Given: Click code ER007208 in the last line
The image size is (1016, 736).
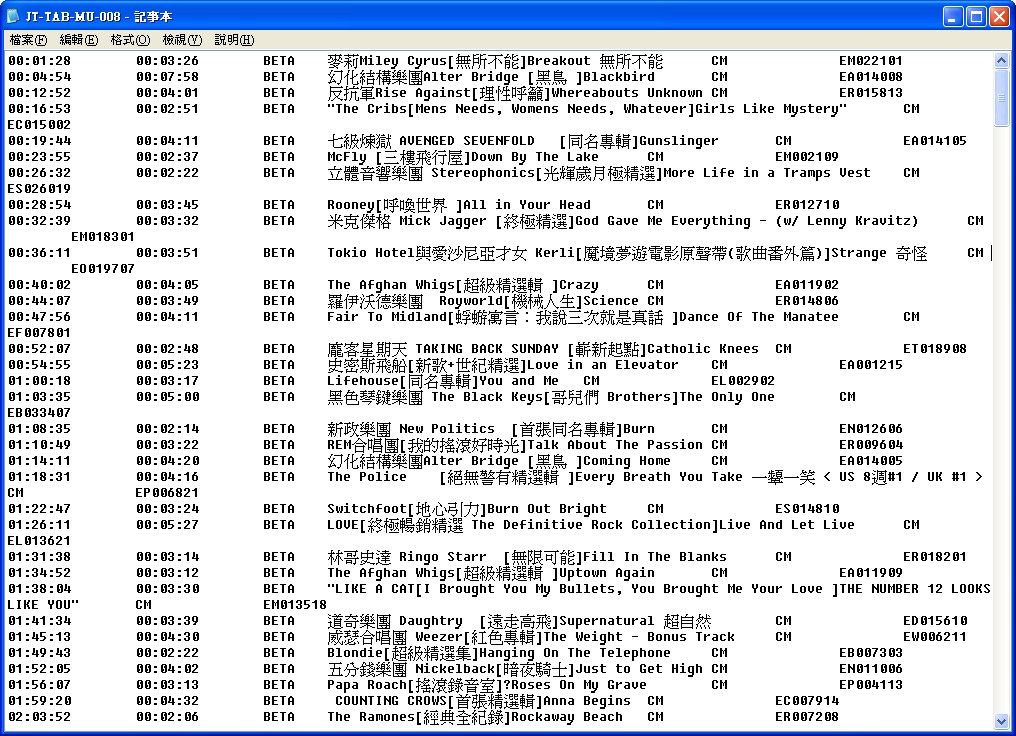Looking at the screenshot, I should pos(807,717).
